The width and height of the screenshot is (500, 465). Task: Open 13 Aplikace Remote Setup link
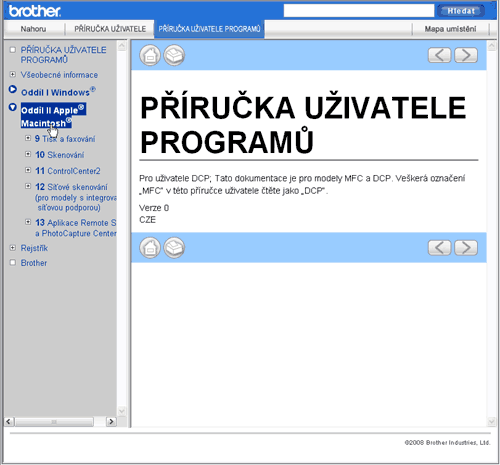(76, 228)
